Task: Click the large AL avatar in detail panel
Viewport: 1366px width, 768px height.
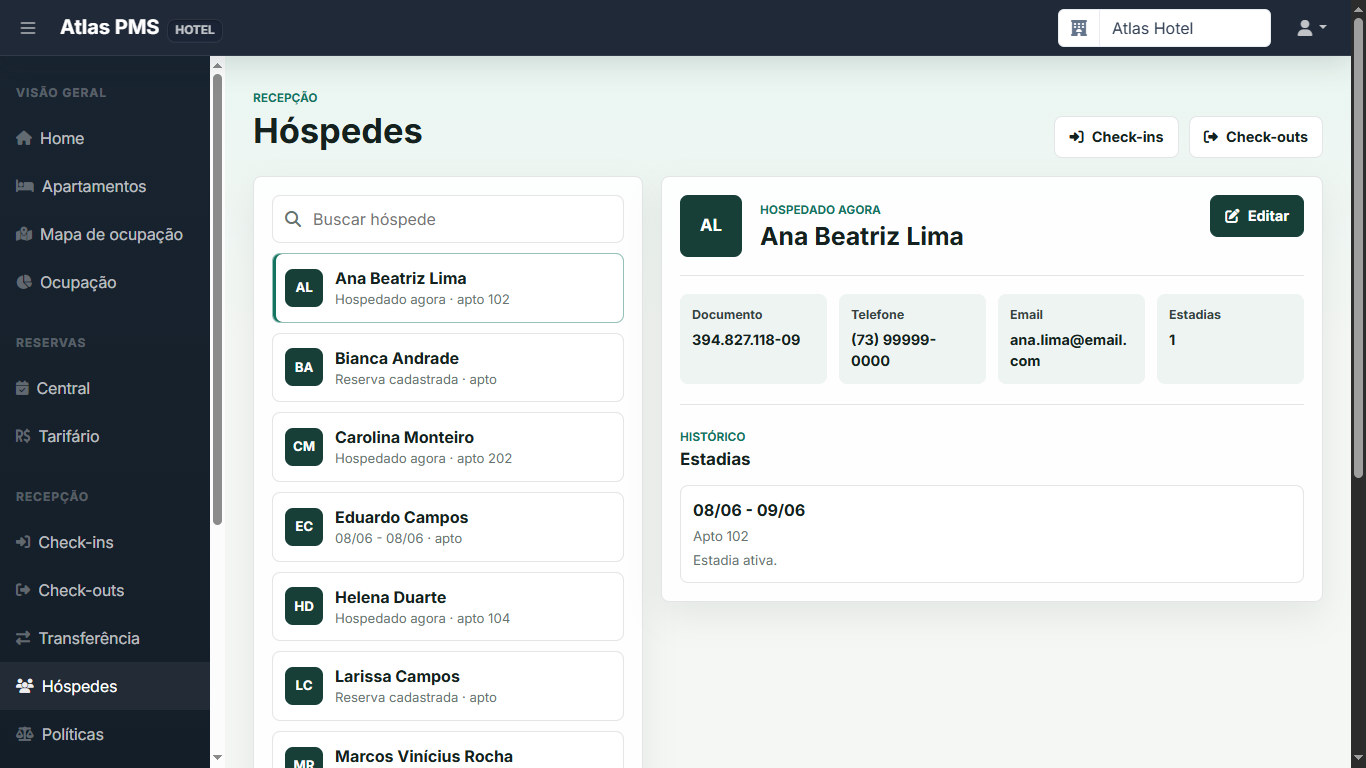Action: (711, 226)
